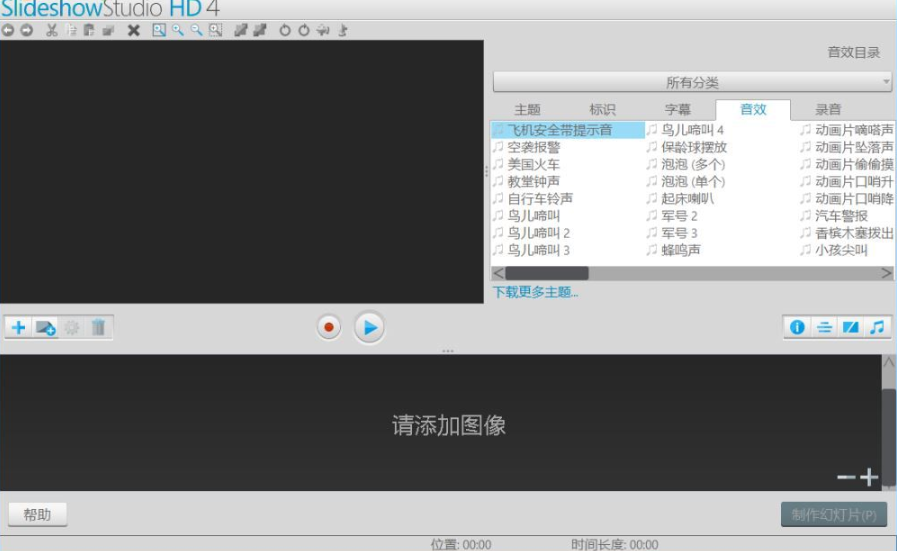Switch to the 录音 tab
Viewport: 897px width, 551px height.
point(828,109)
